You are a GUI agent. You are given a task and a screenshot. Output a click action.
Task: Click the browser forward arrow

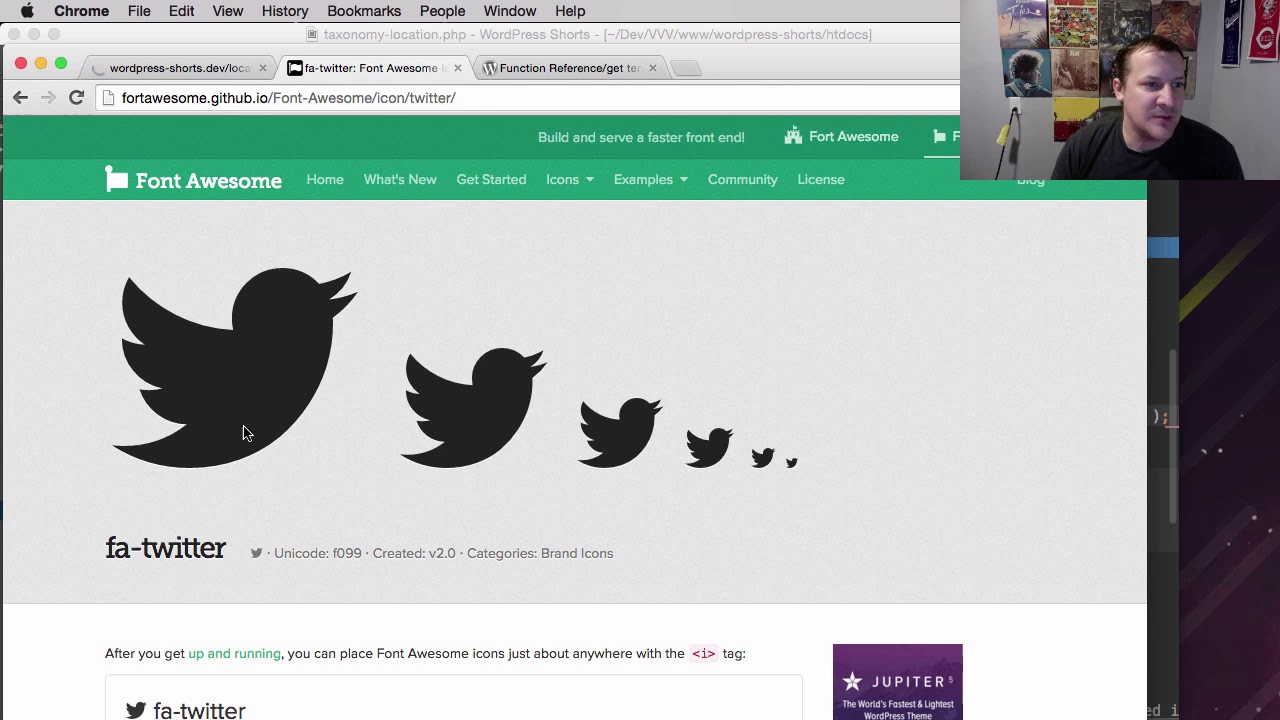coord(48,97)
